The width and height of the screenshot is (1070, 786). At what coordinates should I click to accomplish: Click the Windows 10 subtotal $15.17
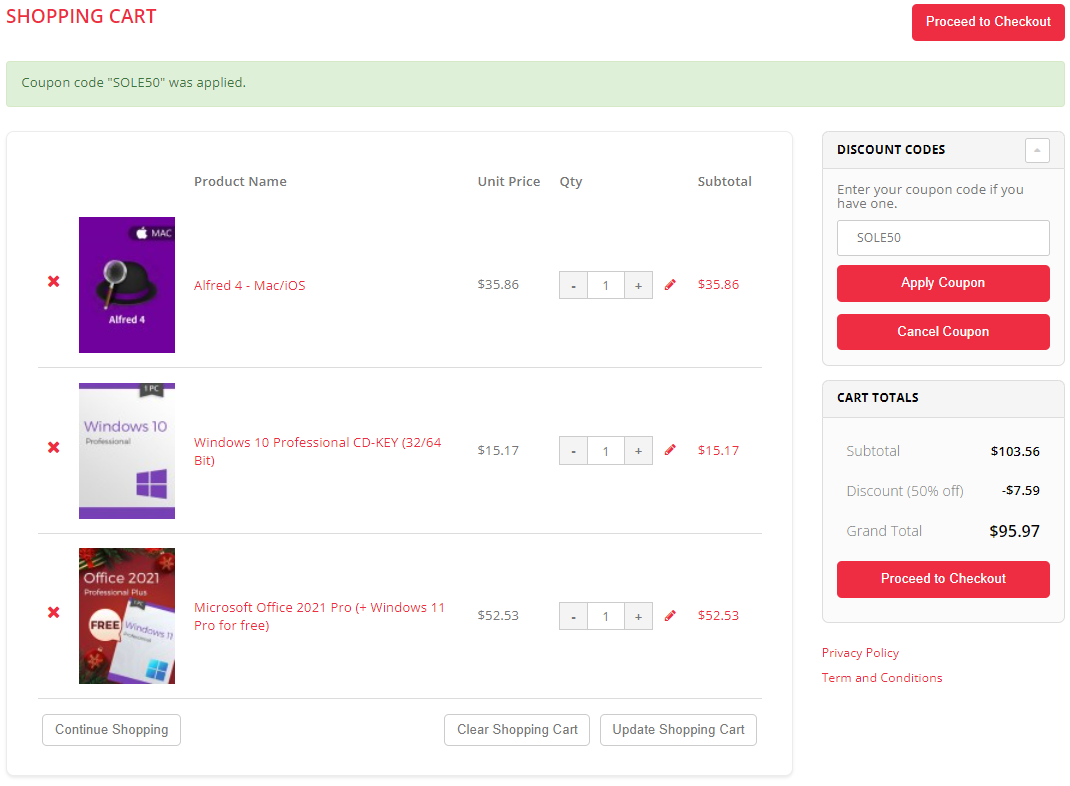718,450
